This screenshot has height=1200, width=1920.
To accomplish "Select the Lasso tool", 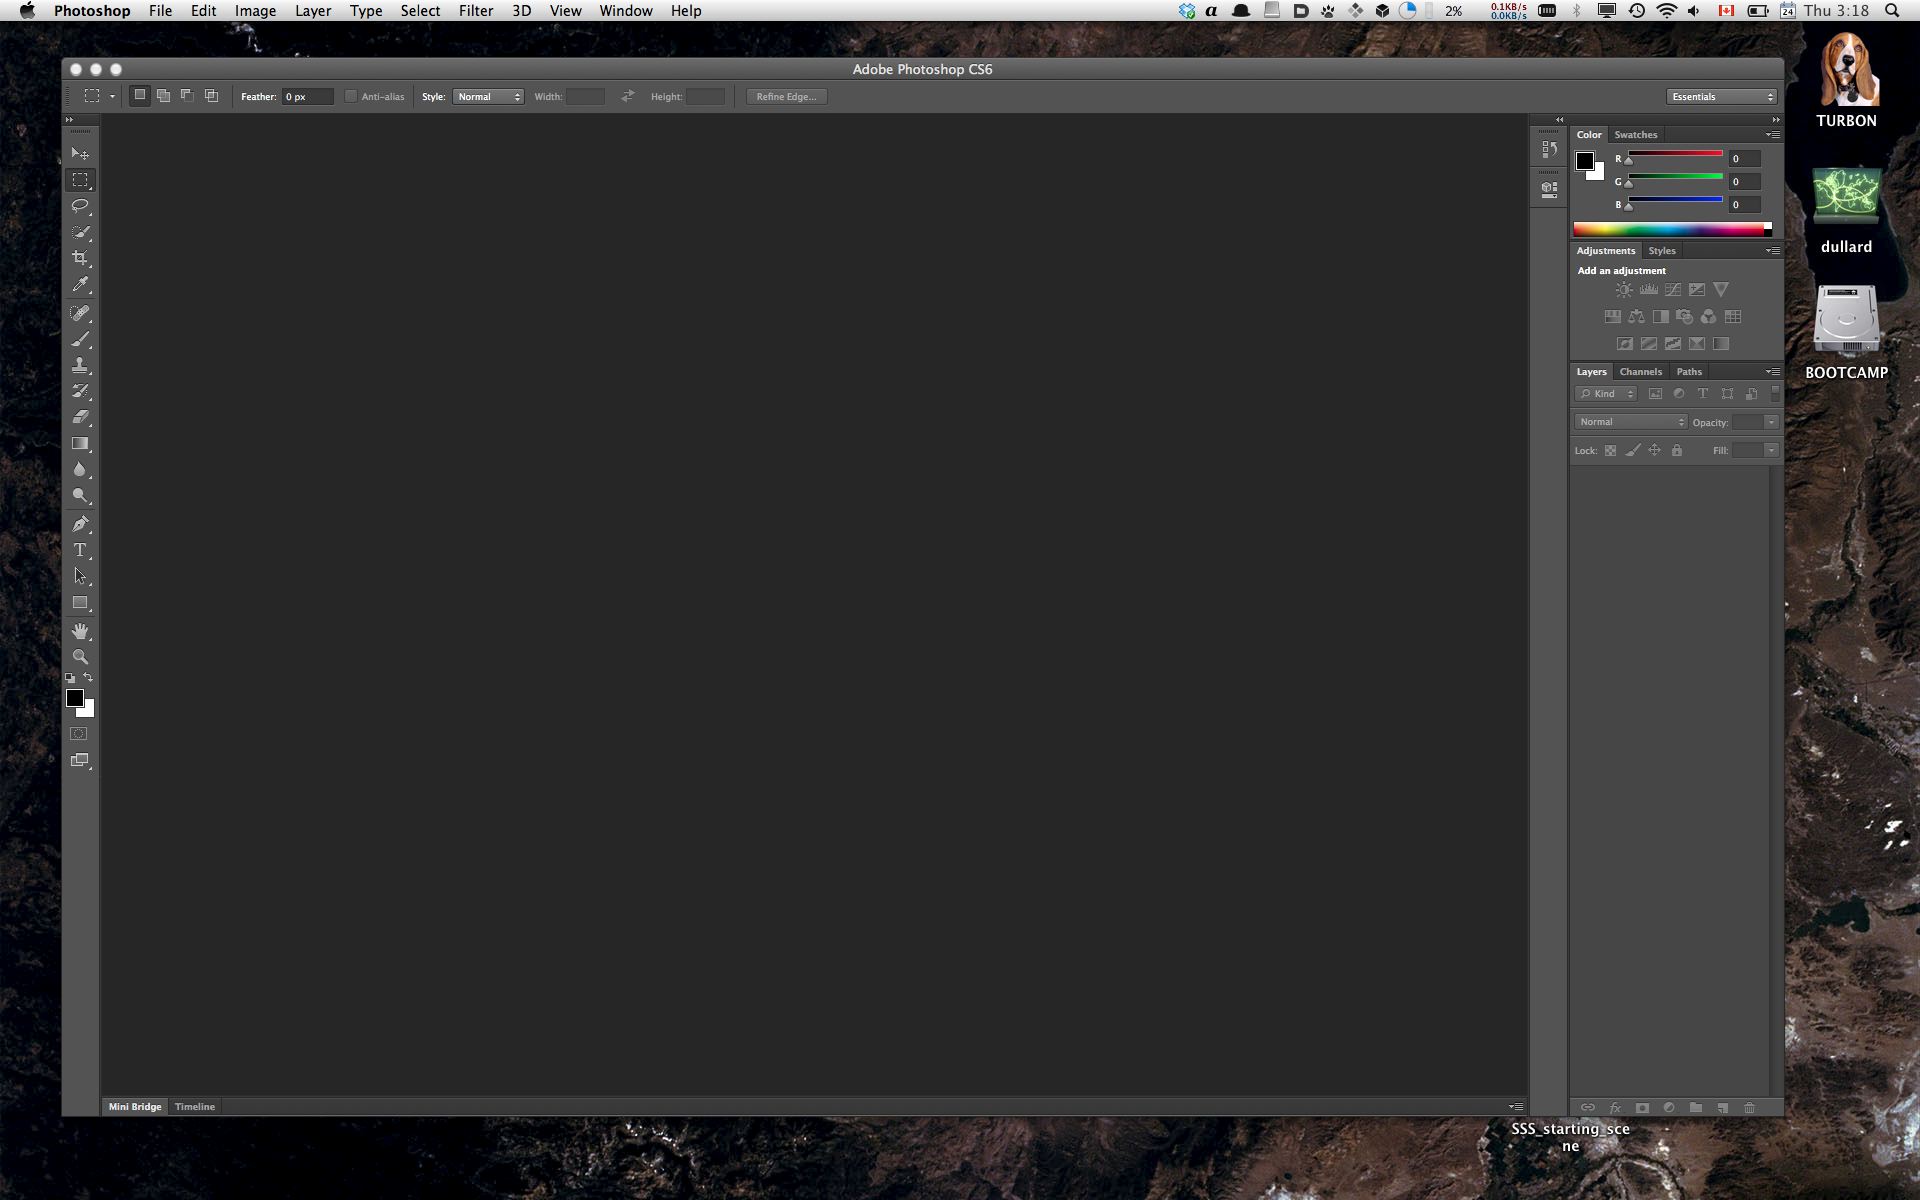I will pos(80,205).
